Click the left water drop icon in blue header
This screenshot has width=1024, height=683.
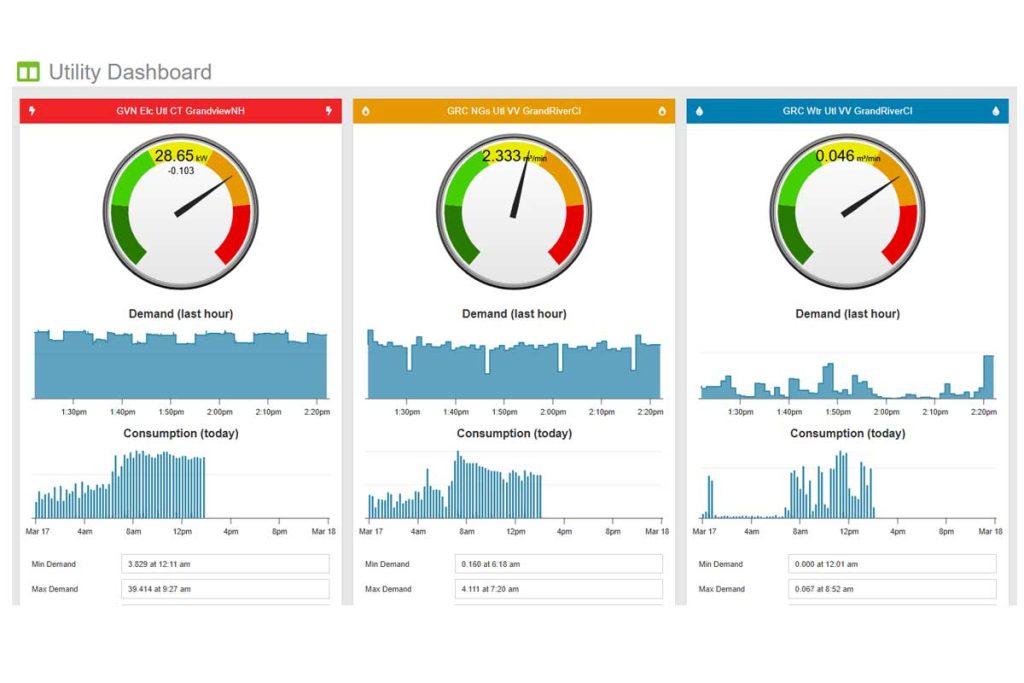(699, 111)
